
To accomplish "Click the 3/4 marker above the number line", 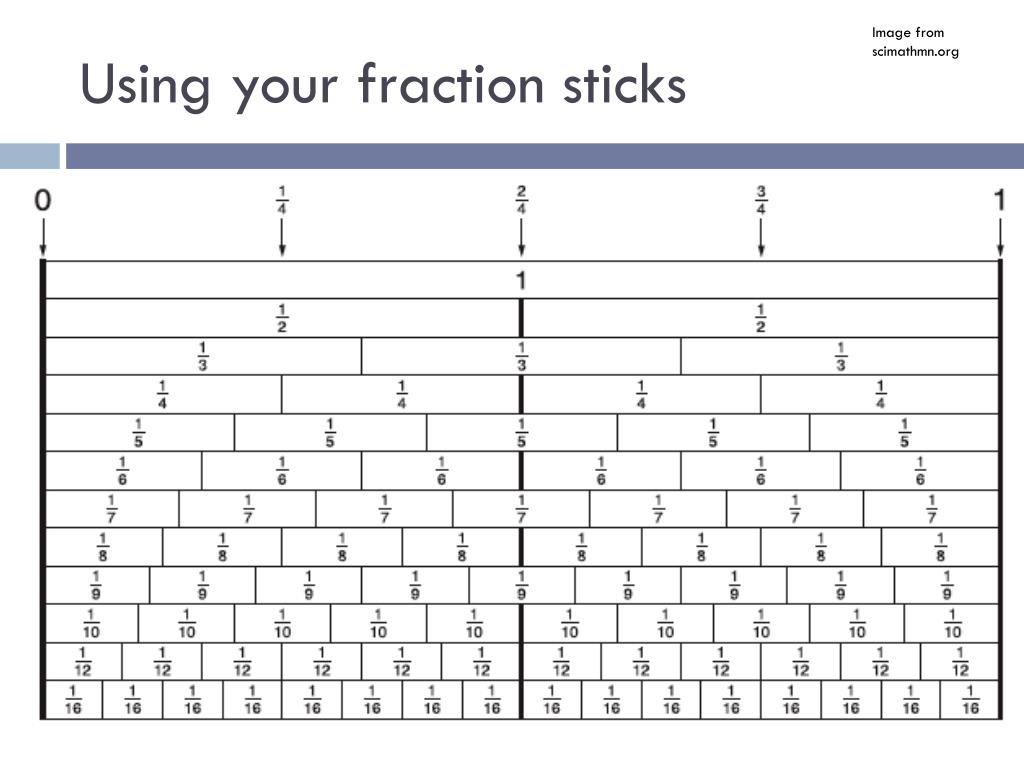I will coord(761,200).
